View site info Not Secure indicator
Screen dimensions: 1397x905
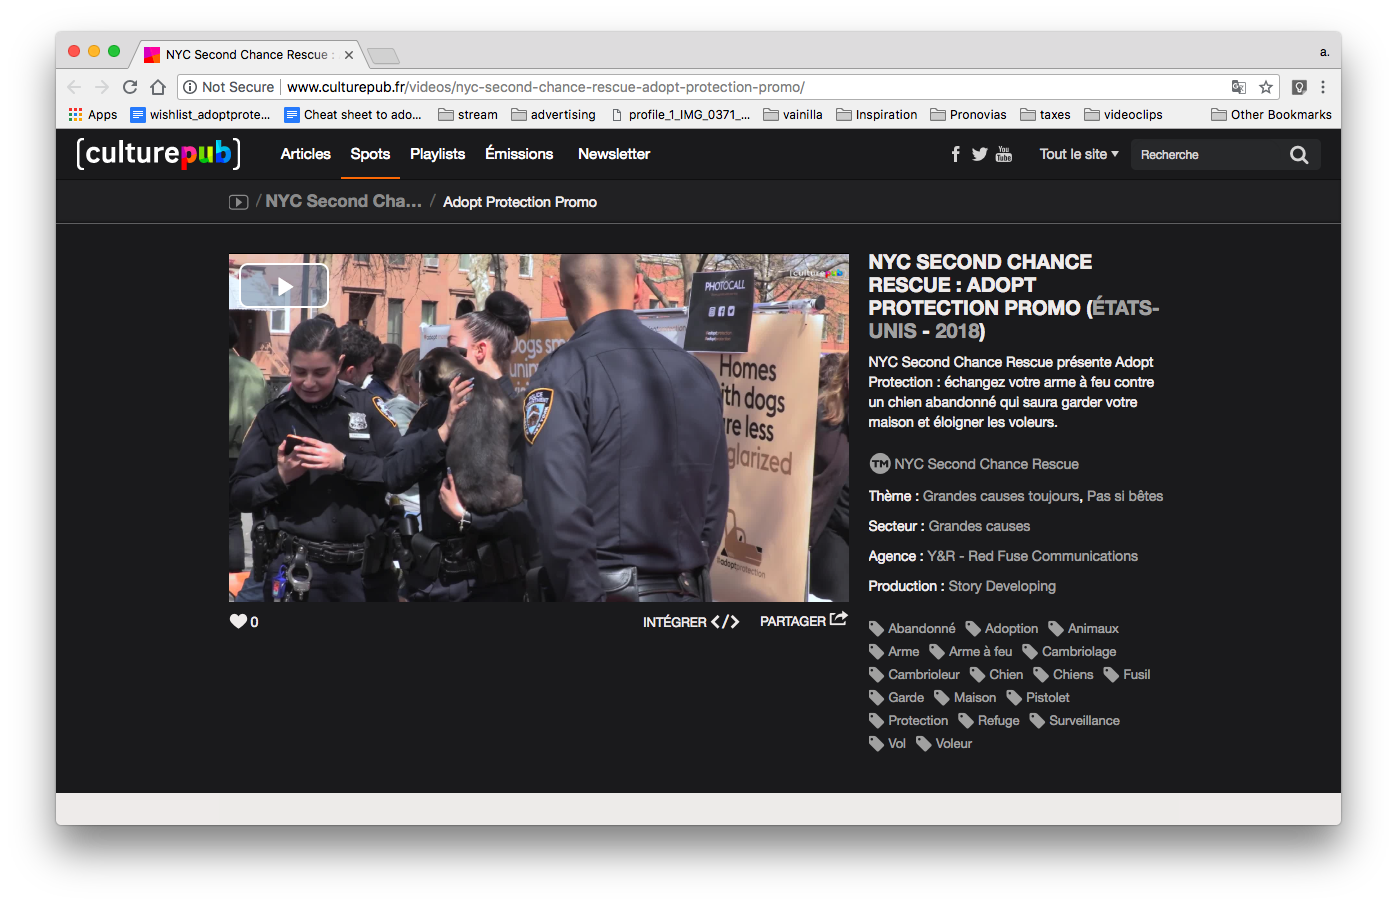coord(229,87)
